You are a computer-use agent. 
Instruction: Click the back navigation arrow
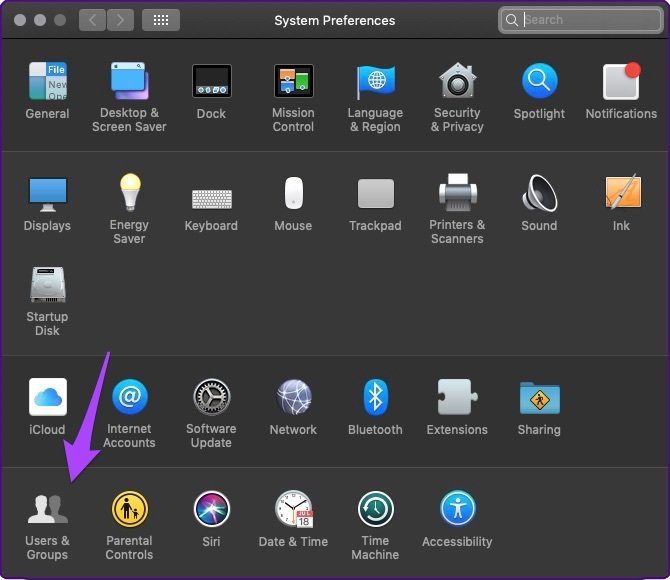point(92,20)
